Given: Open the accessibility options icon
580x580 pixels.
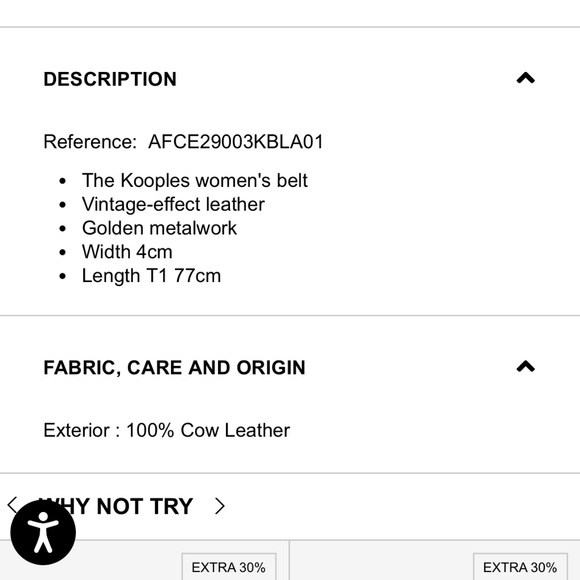Looking at the screenshot, I should point(43,533).
